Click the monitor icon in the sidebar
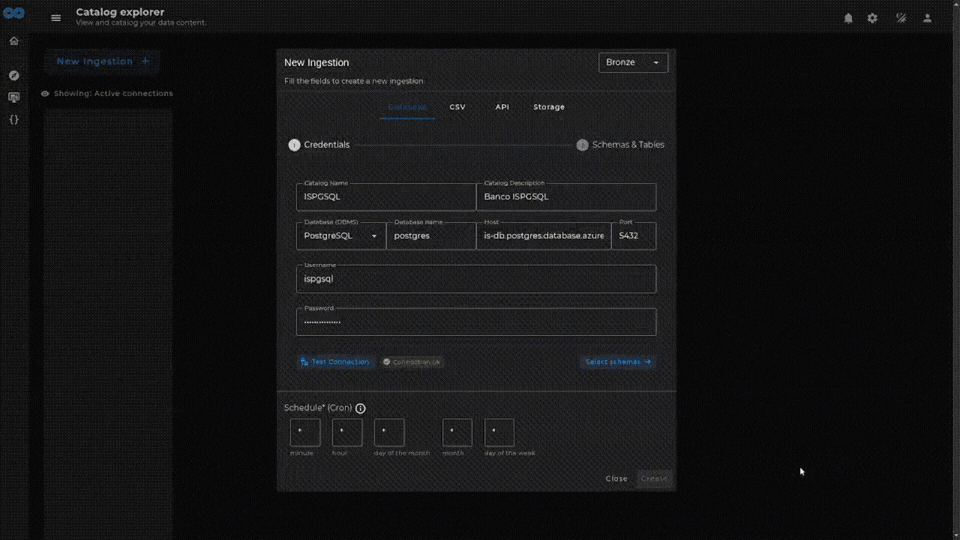Screen dimensions: 960x540 click(14, 97)
